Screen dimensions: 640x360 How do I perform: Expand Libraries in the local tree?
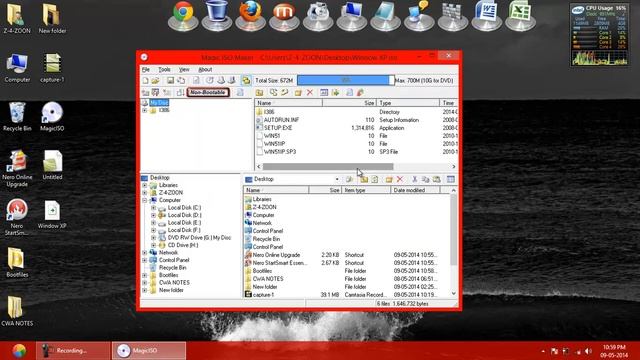[144, 185]
